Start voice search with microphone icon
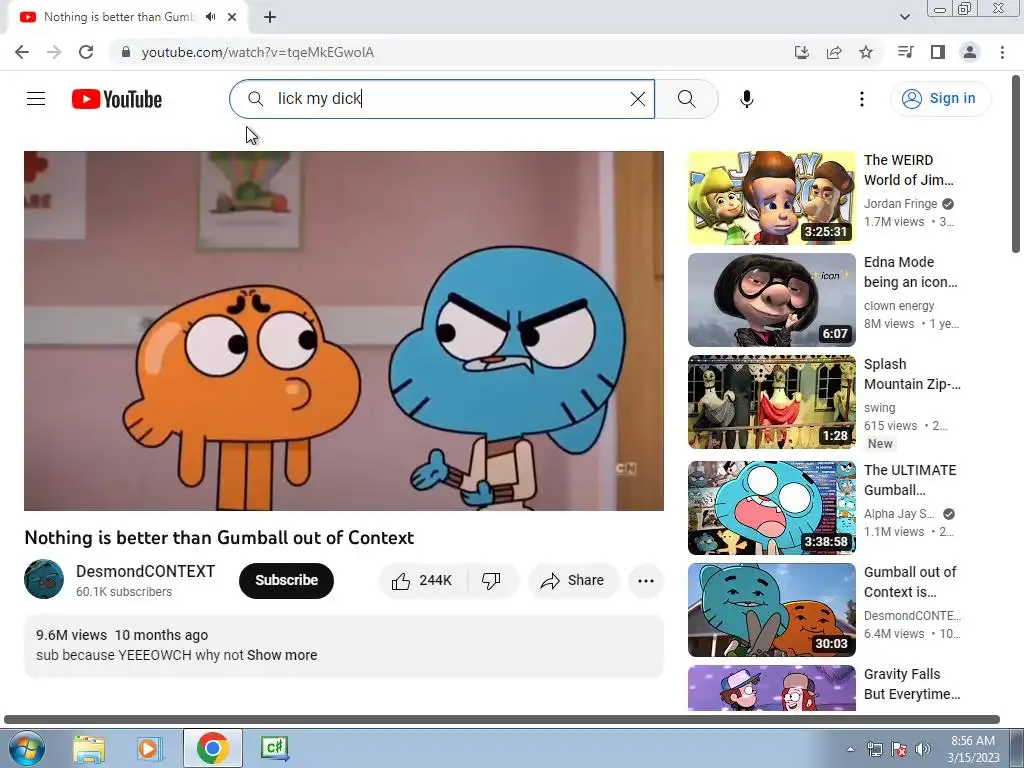This screenshot has height=768, width=1024. click(746, 99)
